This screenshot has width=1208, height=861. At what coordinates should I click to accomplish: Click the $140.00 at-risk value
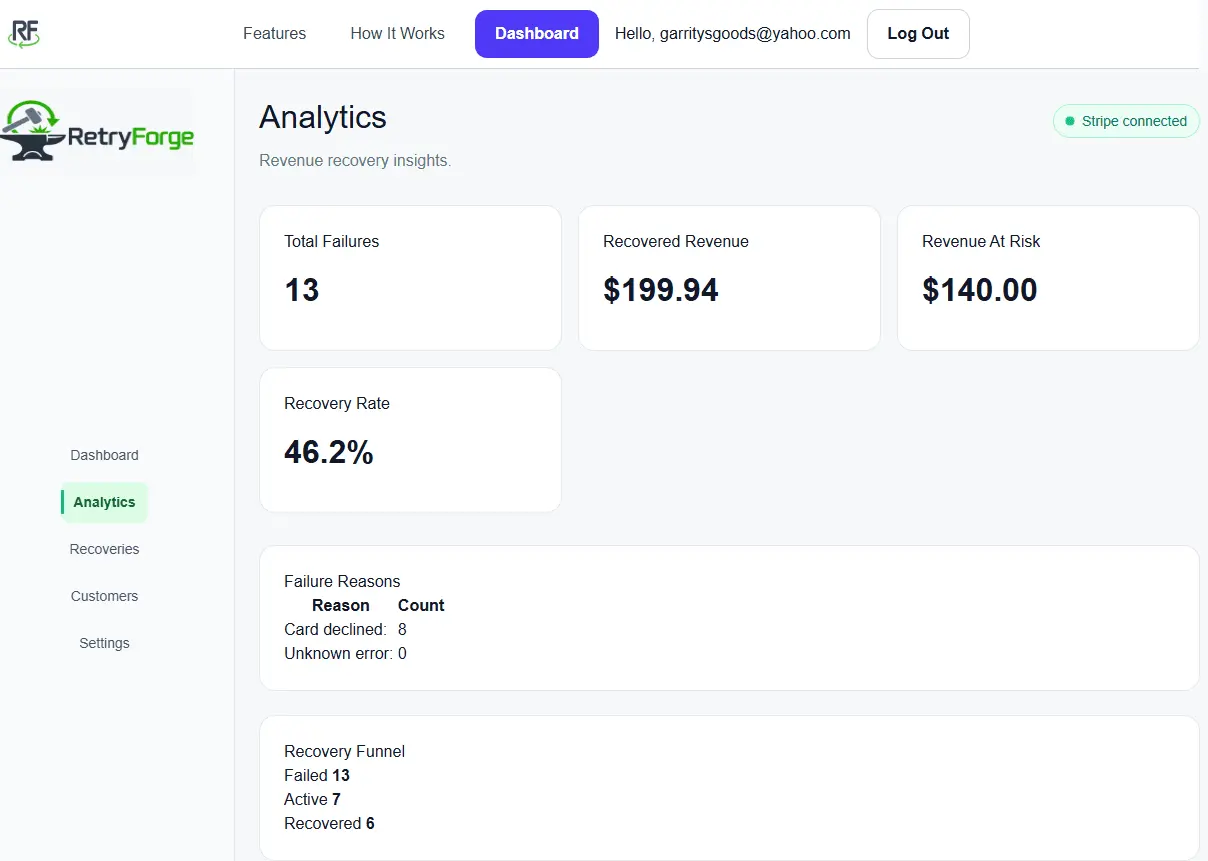click(979, 290)
